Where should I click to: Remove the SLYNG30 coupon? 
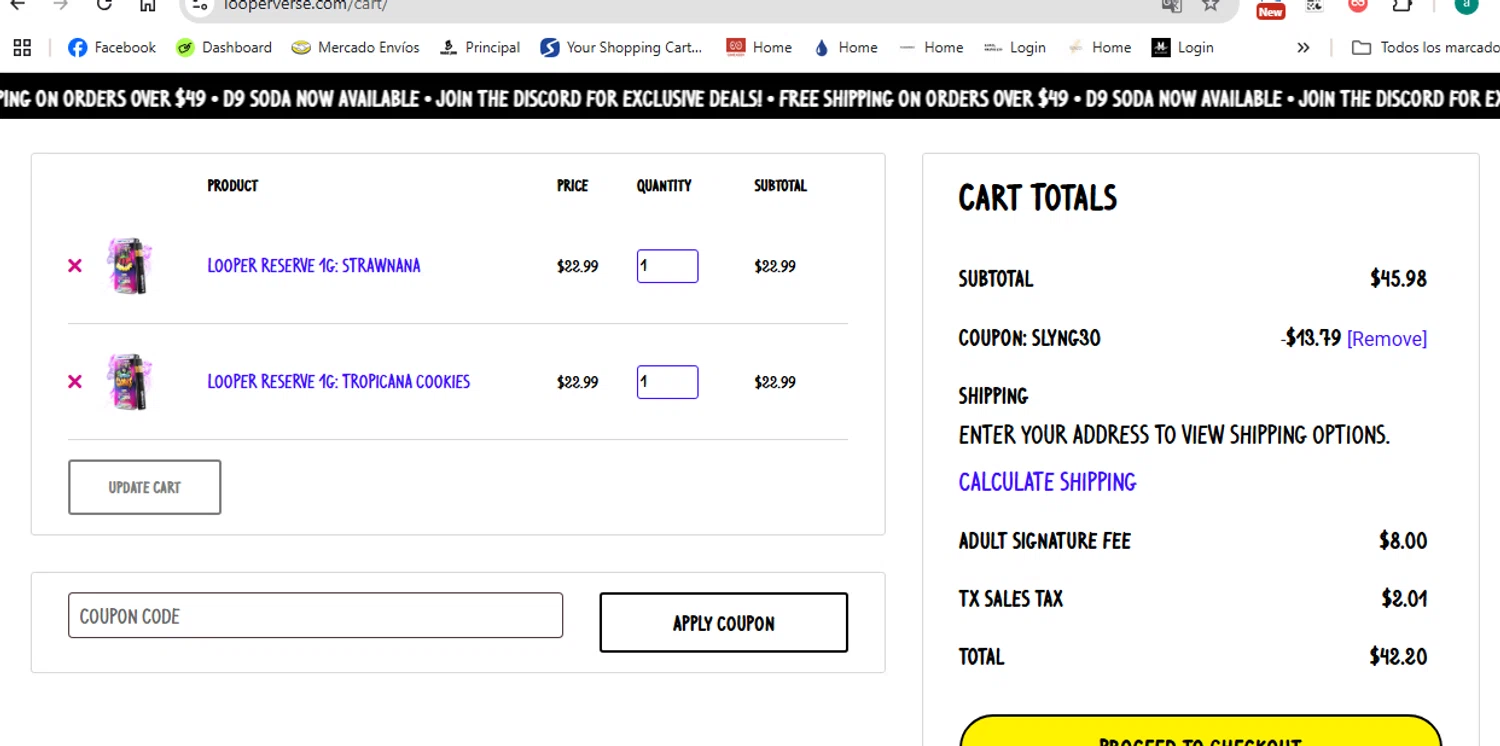coord(1387,339)
